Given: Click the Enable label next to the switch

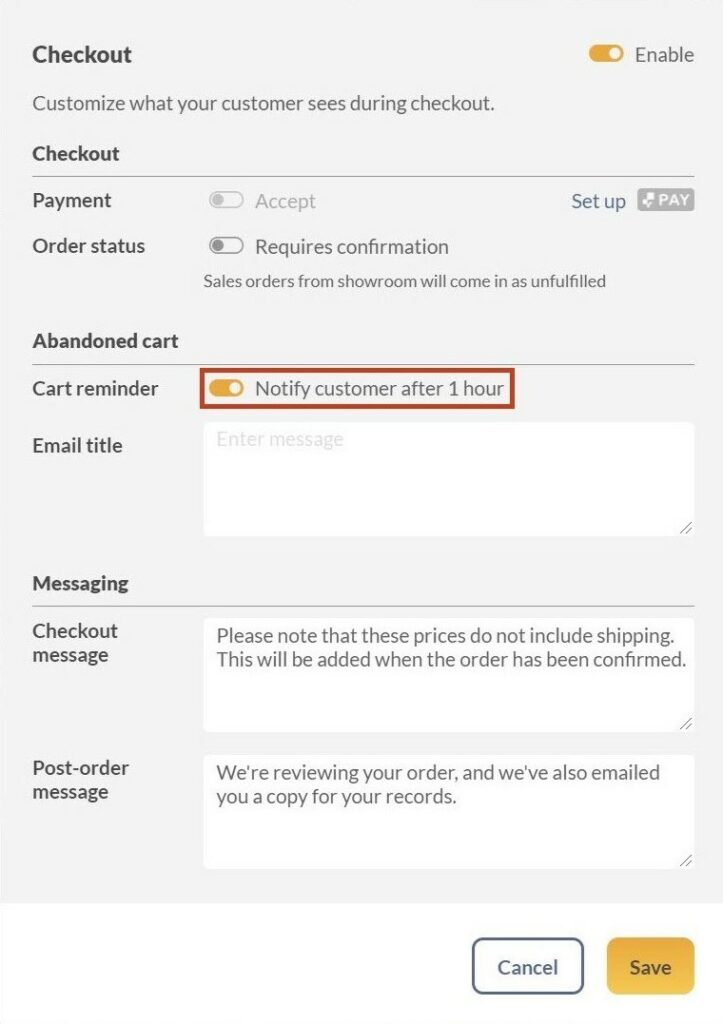Looking at the screenshot, I should point(664,55).
